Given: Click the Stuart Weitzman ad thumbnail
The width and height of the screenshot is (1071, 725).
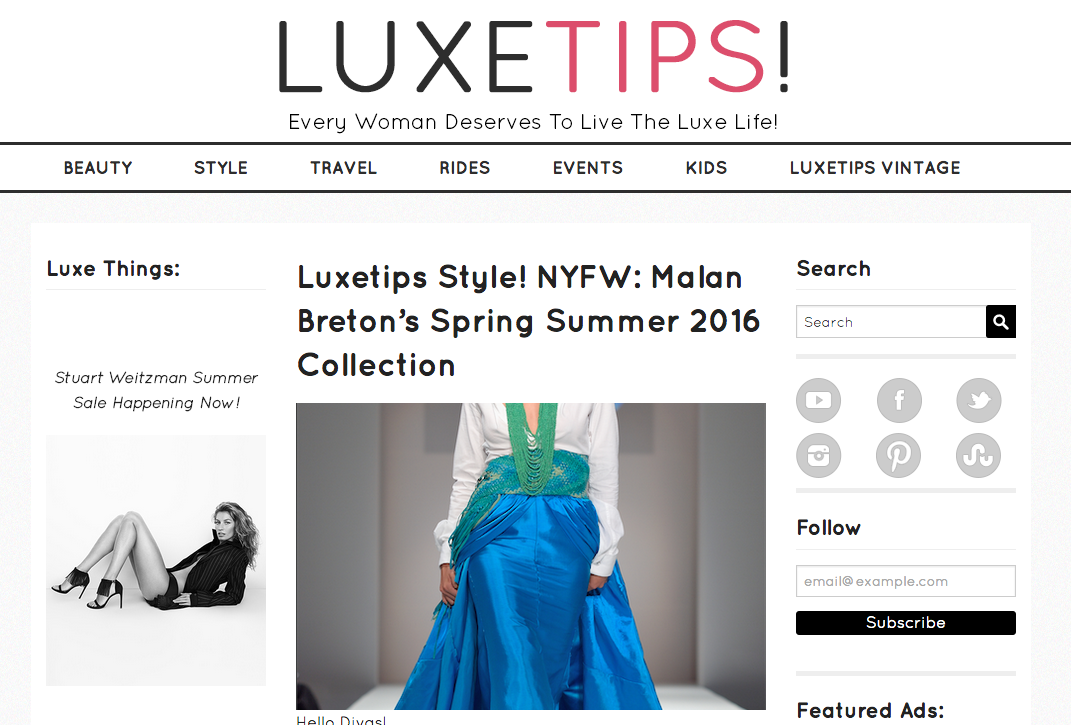Looking at the screenshot, I should (x=156, y=560).
